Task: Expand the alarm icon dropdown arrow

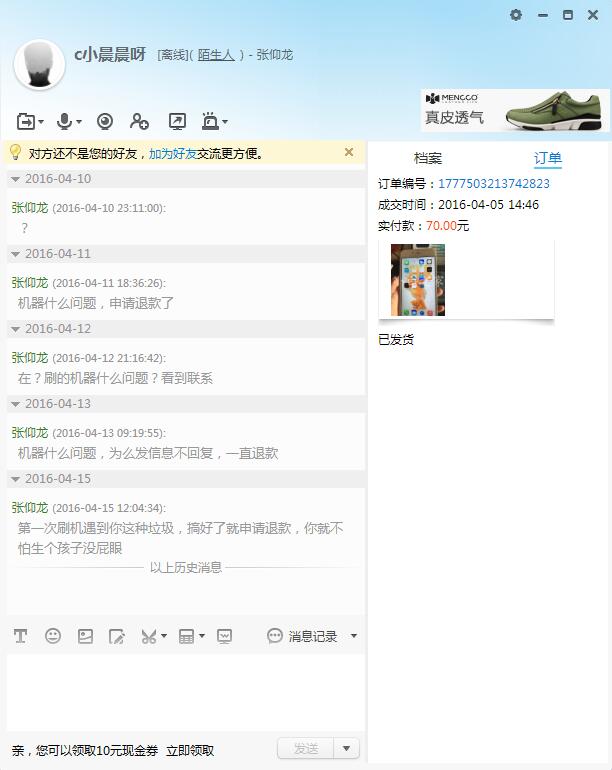Action: click(x=225, y=121)
